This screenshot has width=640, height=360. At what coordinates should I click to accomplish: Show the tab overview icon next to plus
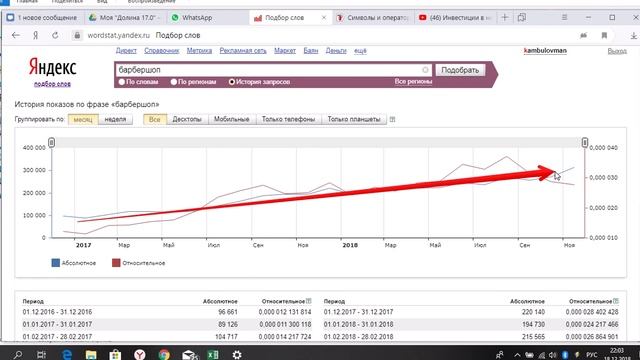click(x=522, y=18)
